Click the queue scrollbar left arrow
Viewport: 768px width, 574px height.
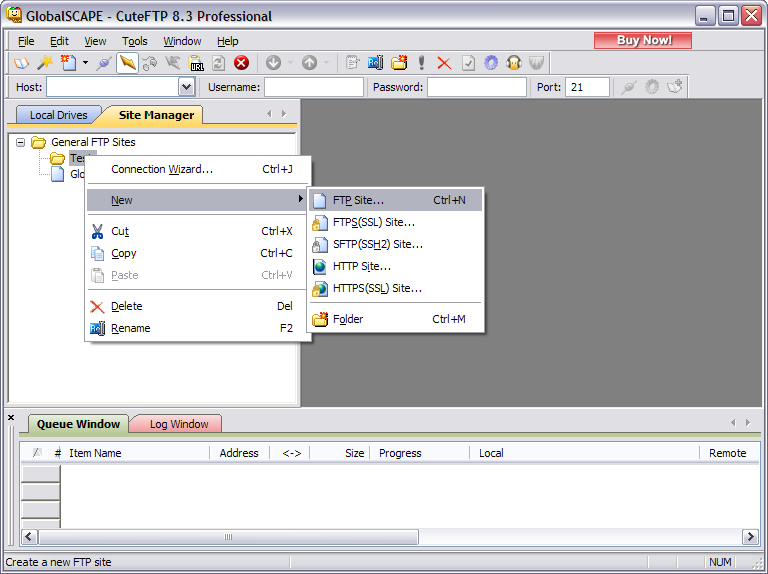click(28, 537)
